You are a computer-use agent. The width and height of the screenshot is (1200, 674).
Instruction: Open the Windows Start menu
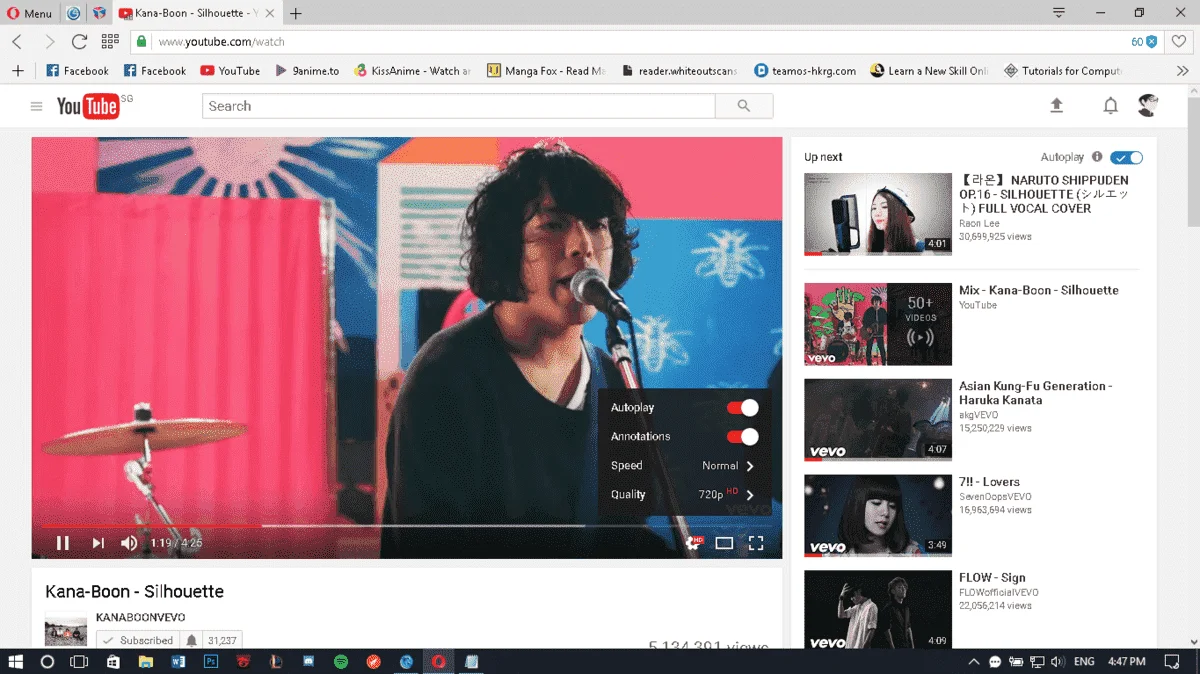pyautogui.click(x=16, y=661)
